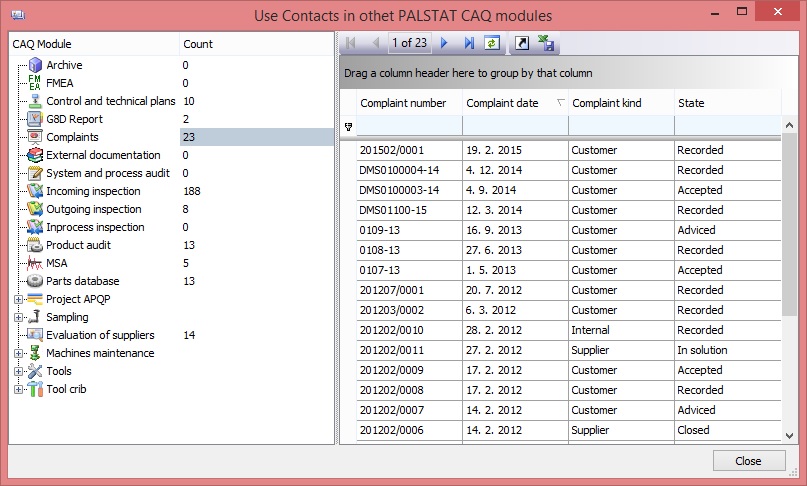
Task: Sort by Complaint date column header
Action: tap(515, 103)
